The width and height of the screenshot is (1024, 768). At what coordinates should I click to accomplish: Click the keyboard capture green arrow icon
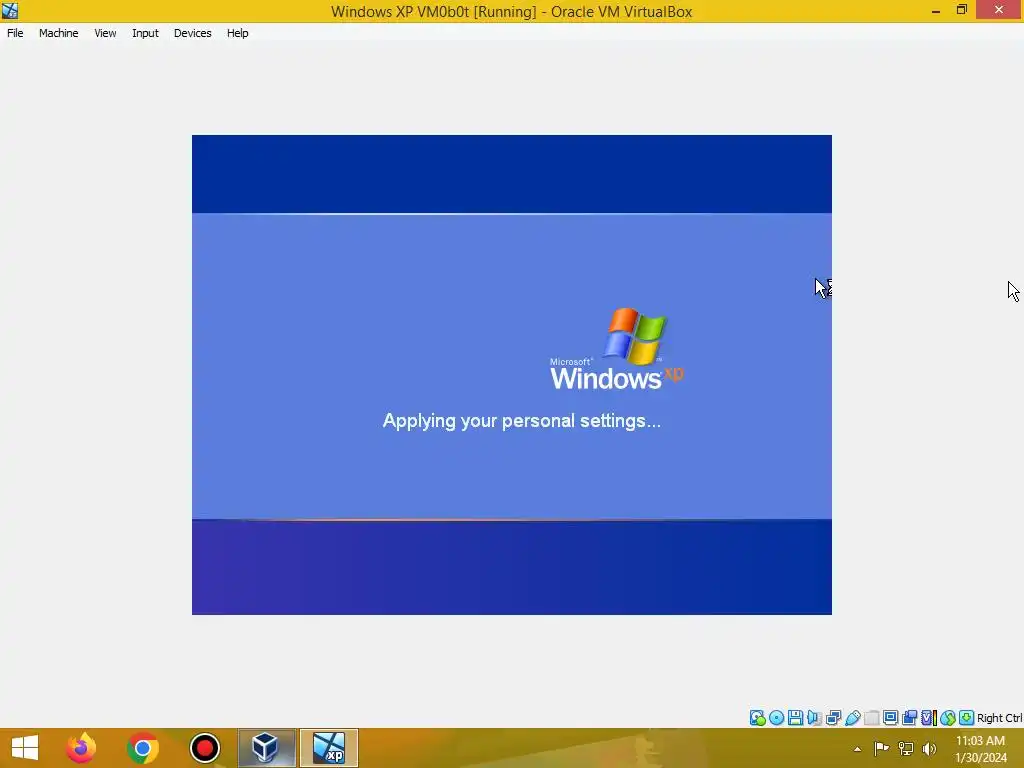[967, 718]
